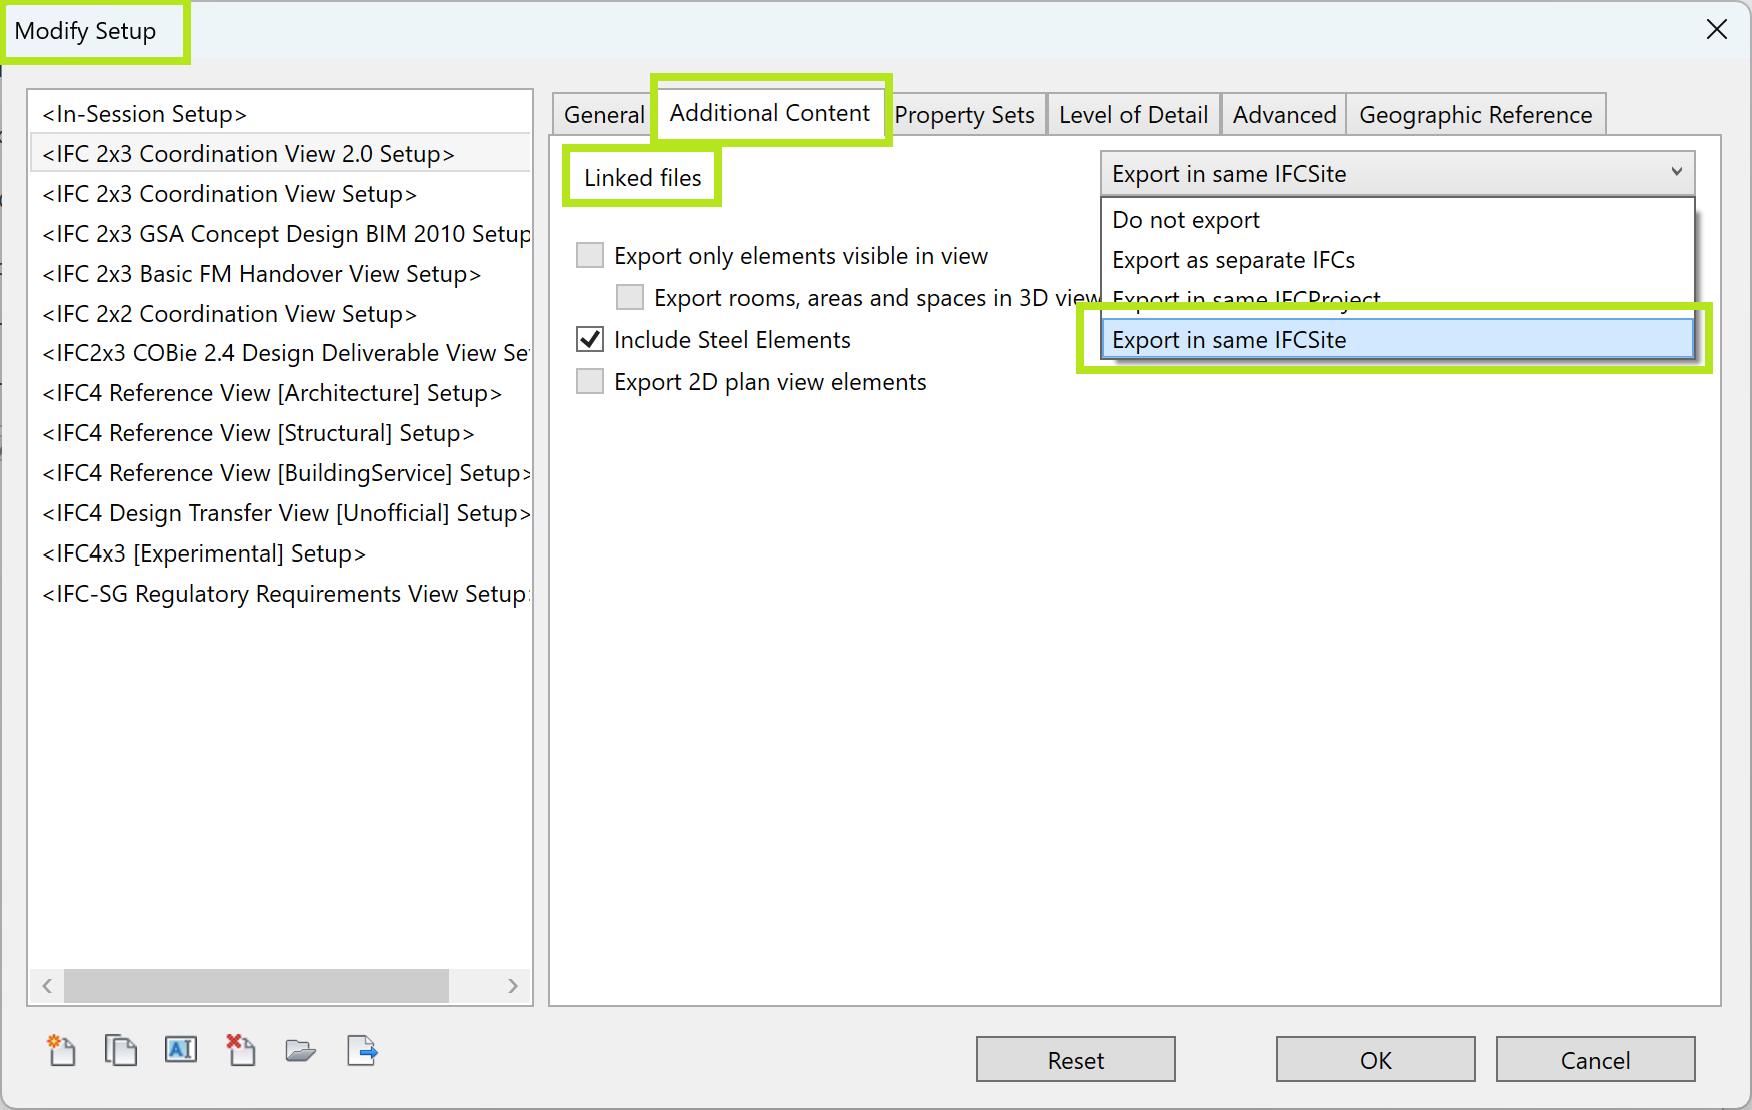Viewport: 1752px width, 1110px height.
Task: Select <IFC 2x2 Coordination View Setup>
Action: tap(280, 314)
